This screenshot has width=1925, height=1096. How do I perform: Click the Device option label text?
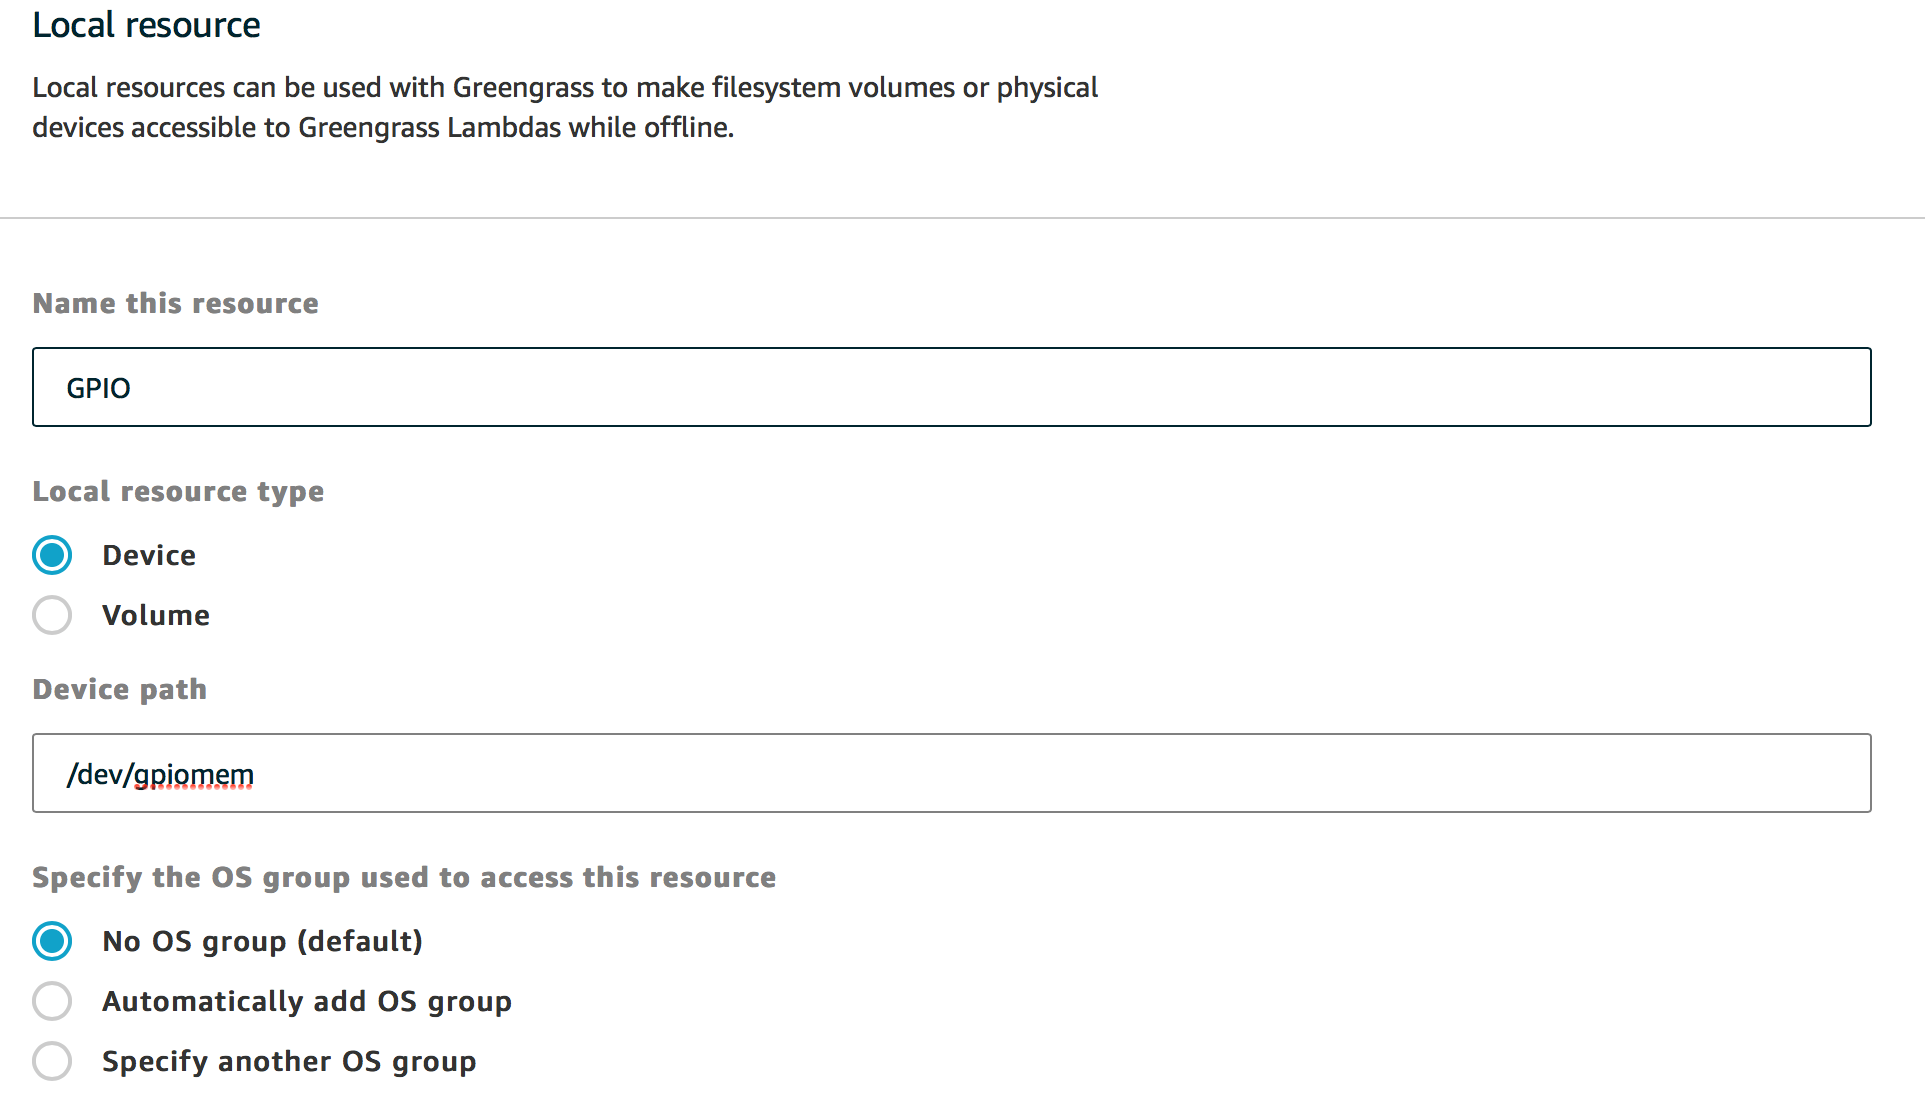coord(149,555)
